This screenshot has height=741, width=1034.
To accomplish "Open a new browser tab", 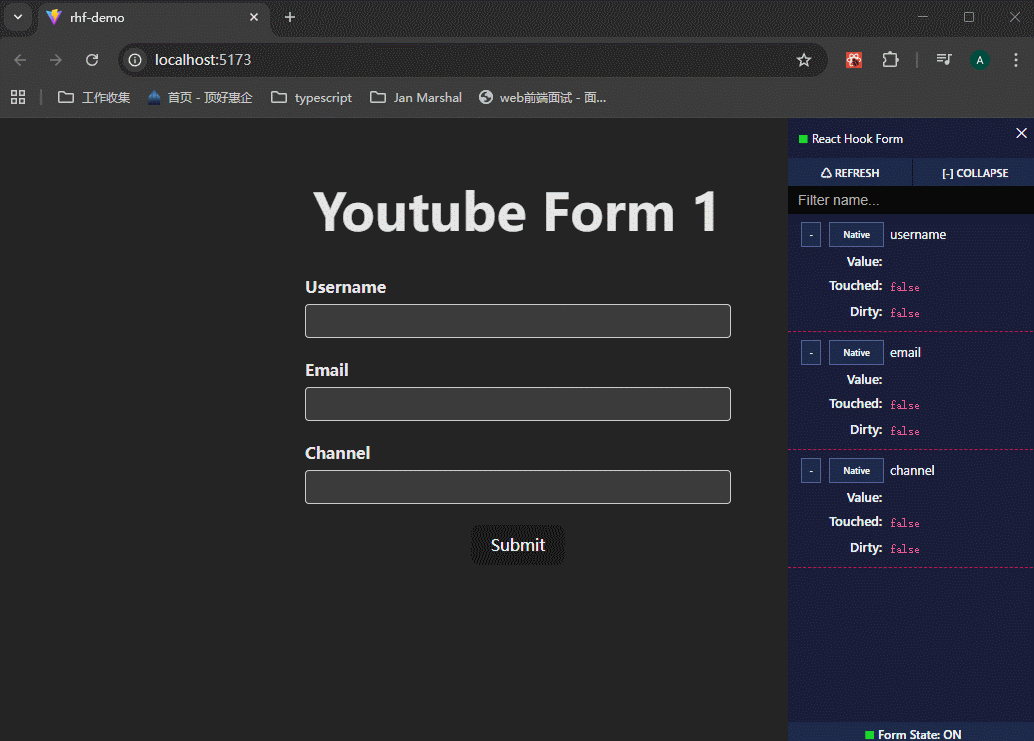I will (290, 17).
